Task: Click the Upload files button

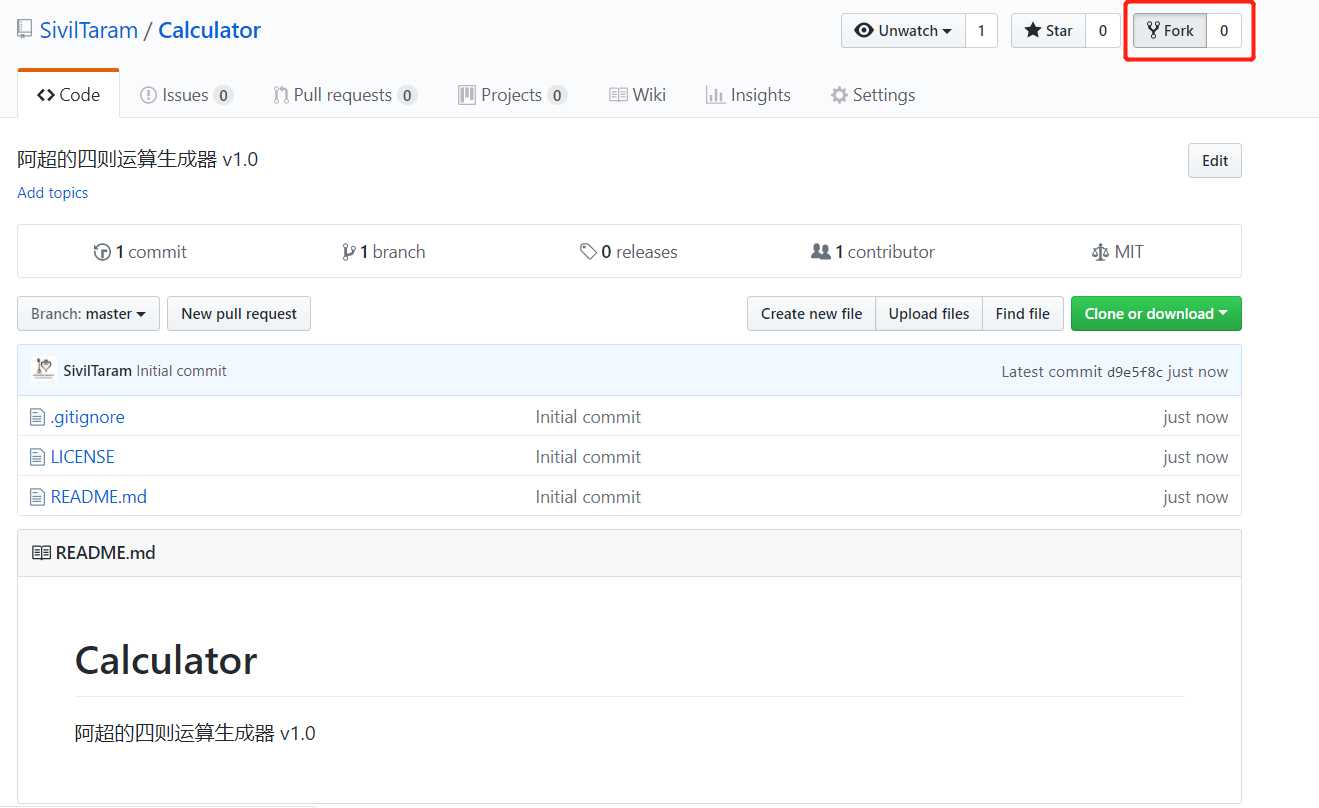Action: 929,314
